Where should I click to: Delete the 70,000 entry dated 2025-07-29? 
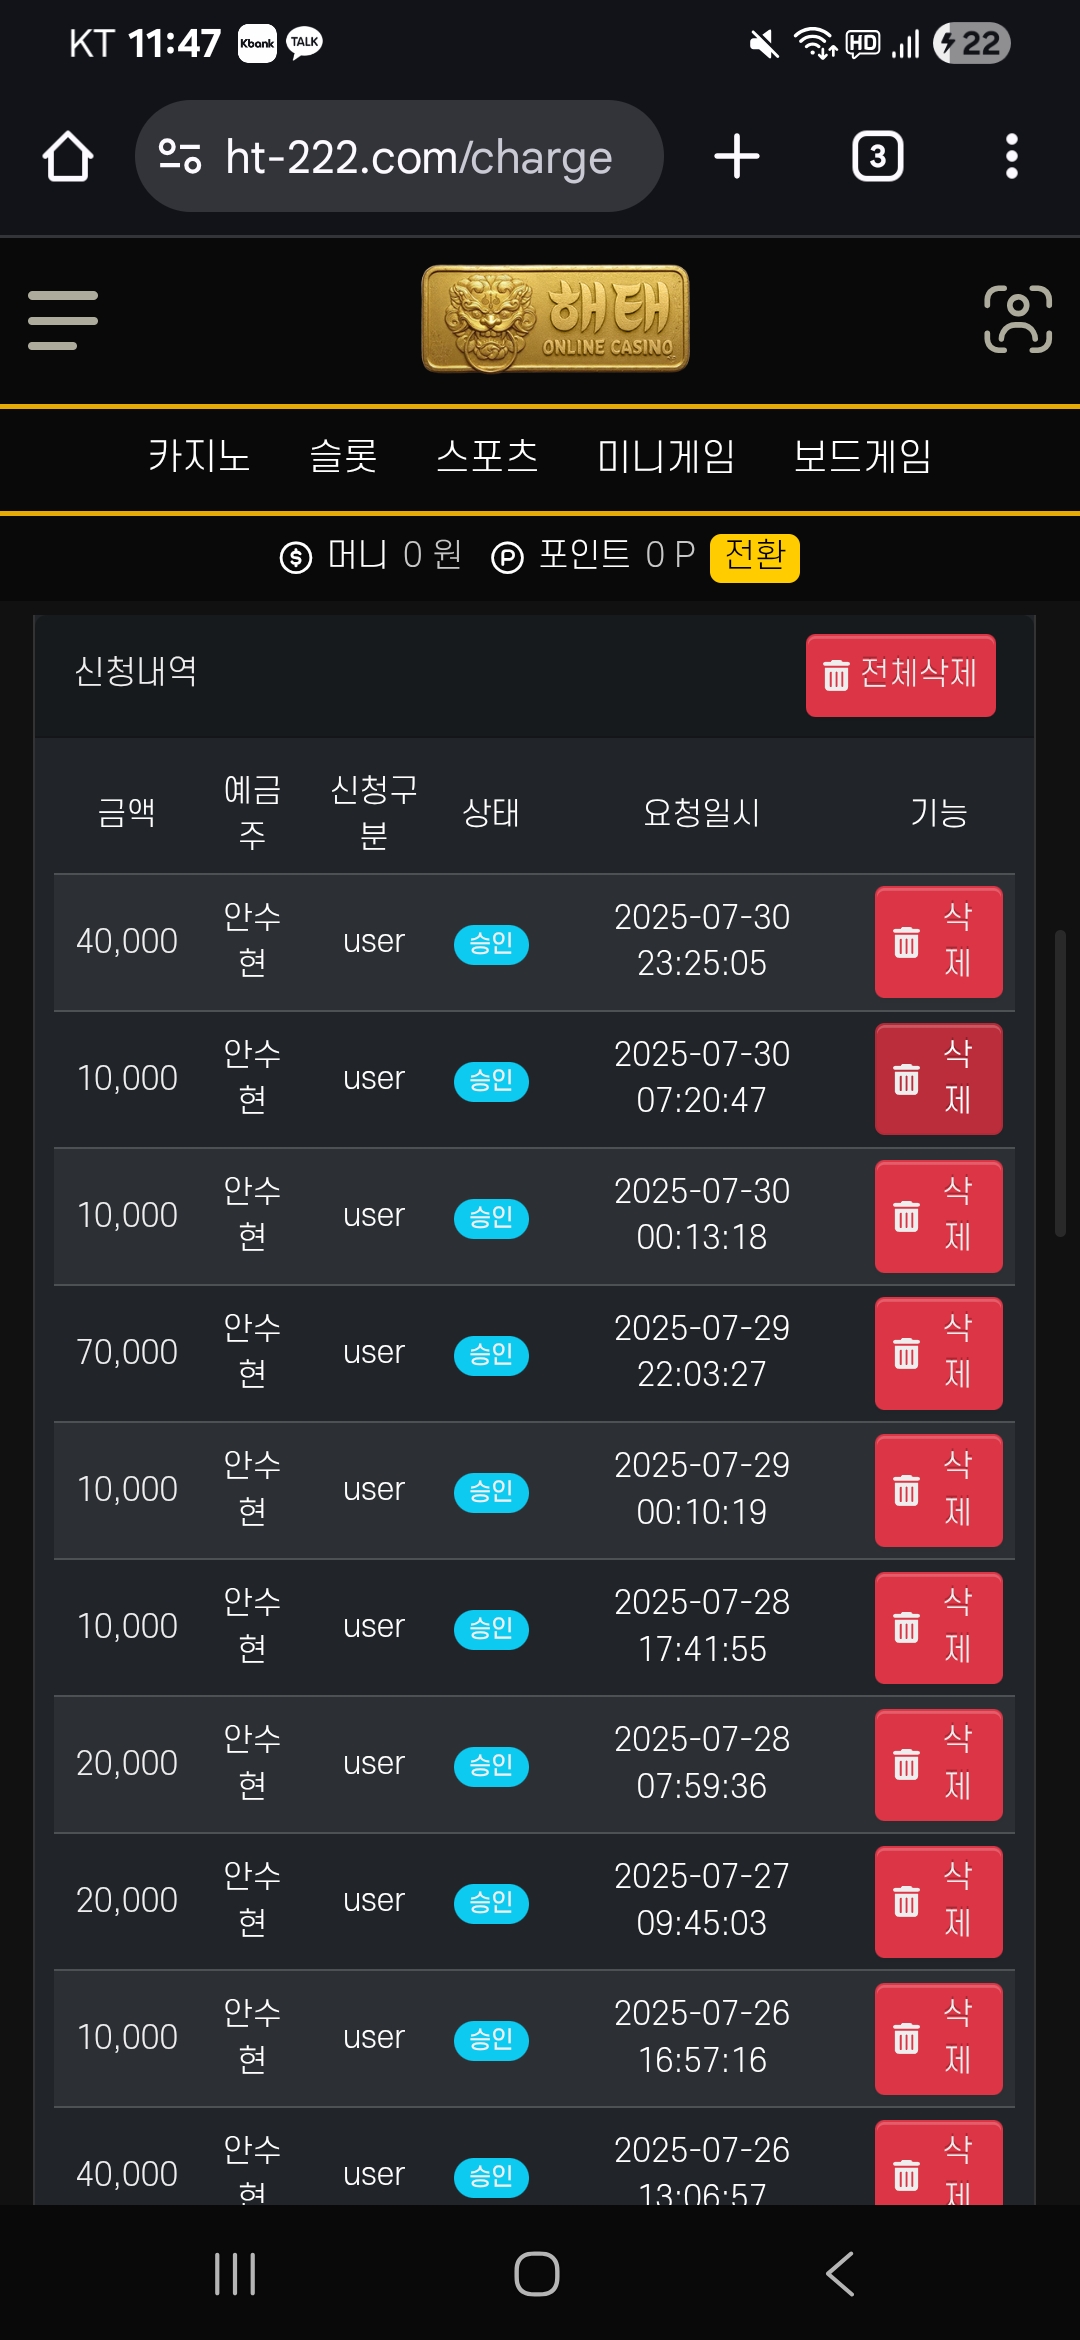click(939, 1353)
